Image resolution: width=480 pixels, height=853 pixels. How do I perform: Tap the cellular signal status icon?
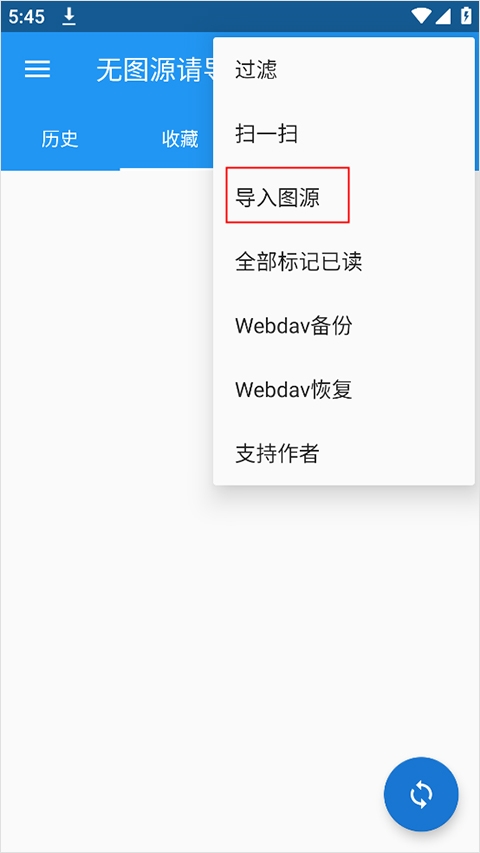(x=444, y=16)
